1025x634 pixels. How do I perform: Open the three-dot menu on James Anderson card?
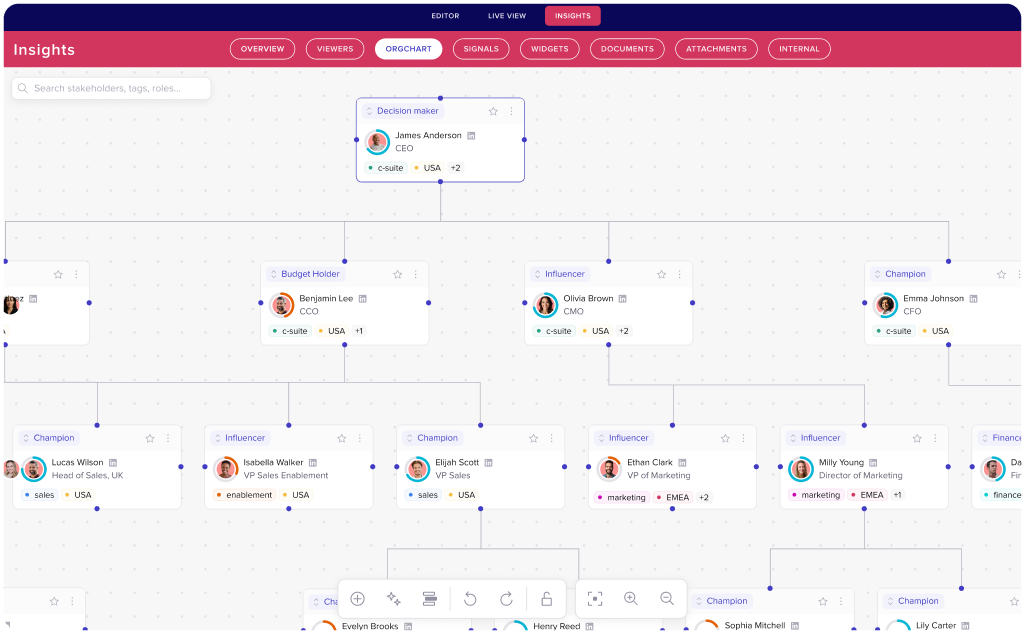511,111
